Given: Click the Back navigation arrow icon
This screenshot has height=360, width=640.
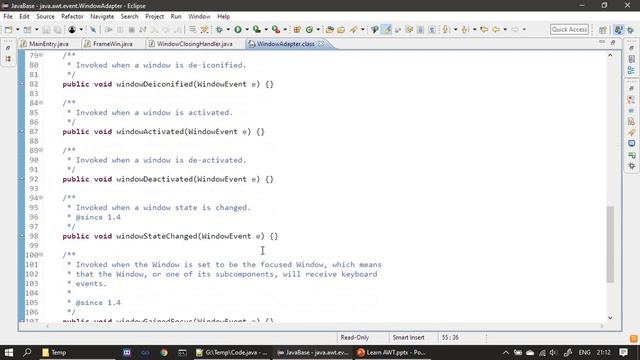Looking at the screenshot, I should pyautogui.click(x=496, y=29).
